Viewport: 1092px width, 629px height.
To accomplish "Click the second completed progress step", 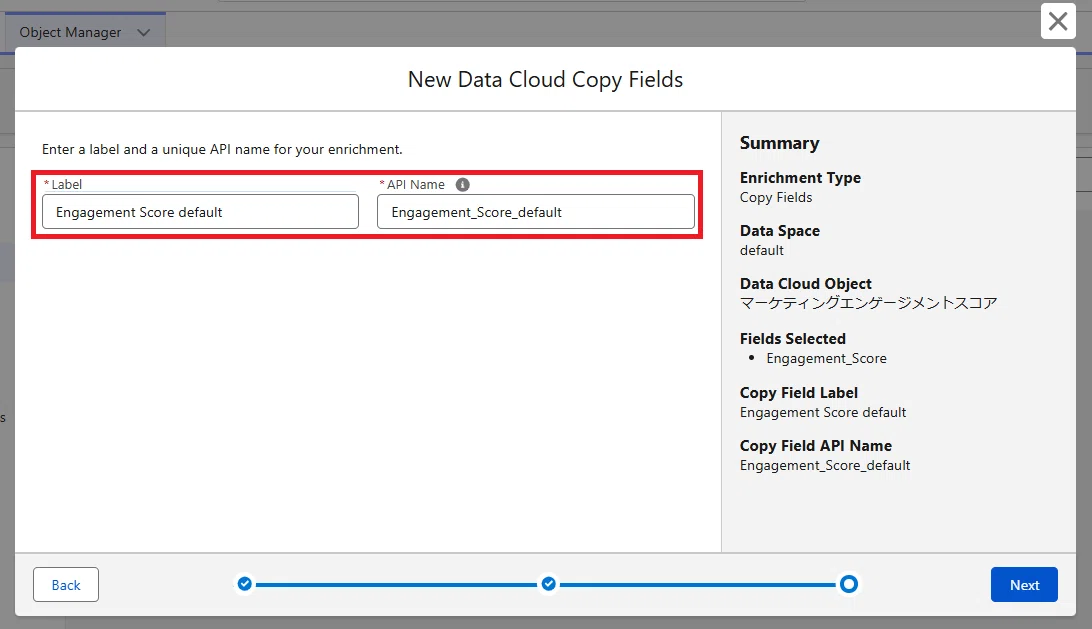I will click(x=549, y=584).
